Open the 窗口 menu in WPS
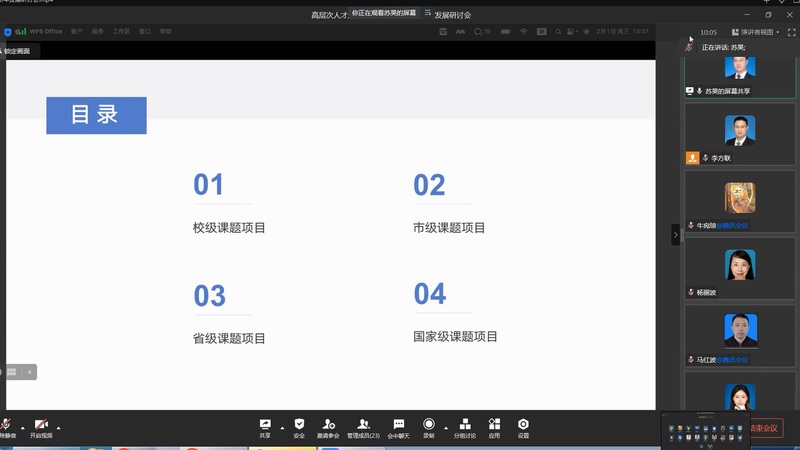The width and height of the screenshot is (800, 450). 145,32
